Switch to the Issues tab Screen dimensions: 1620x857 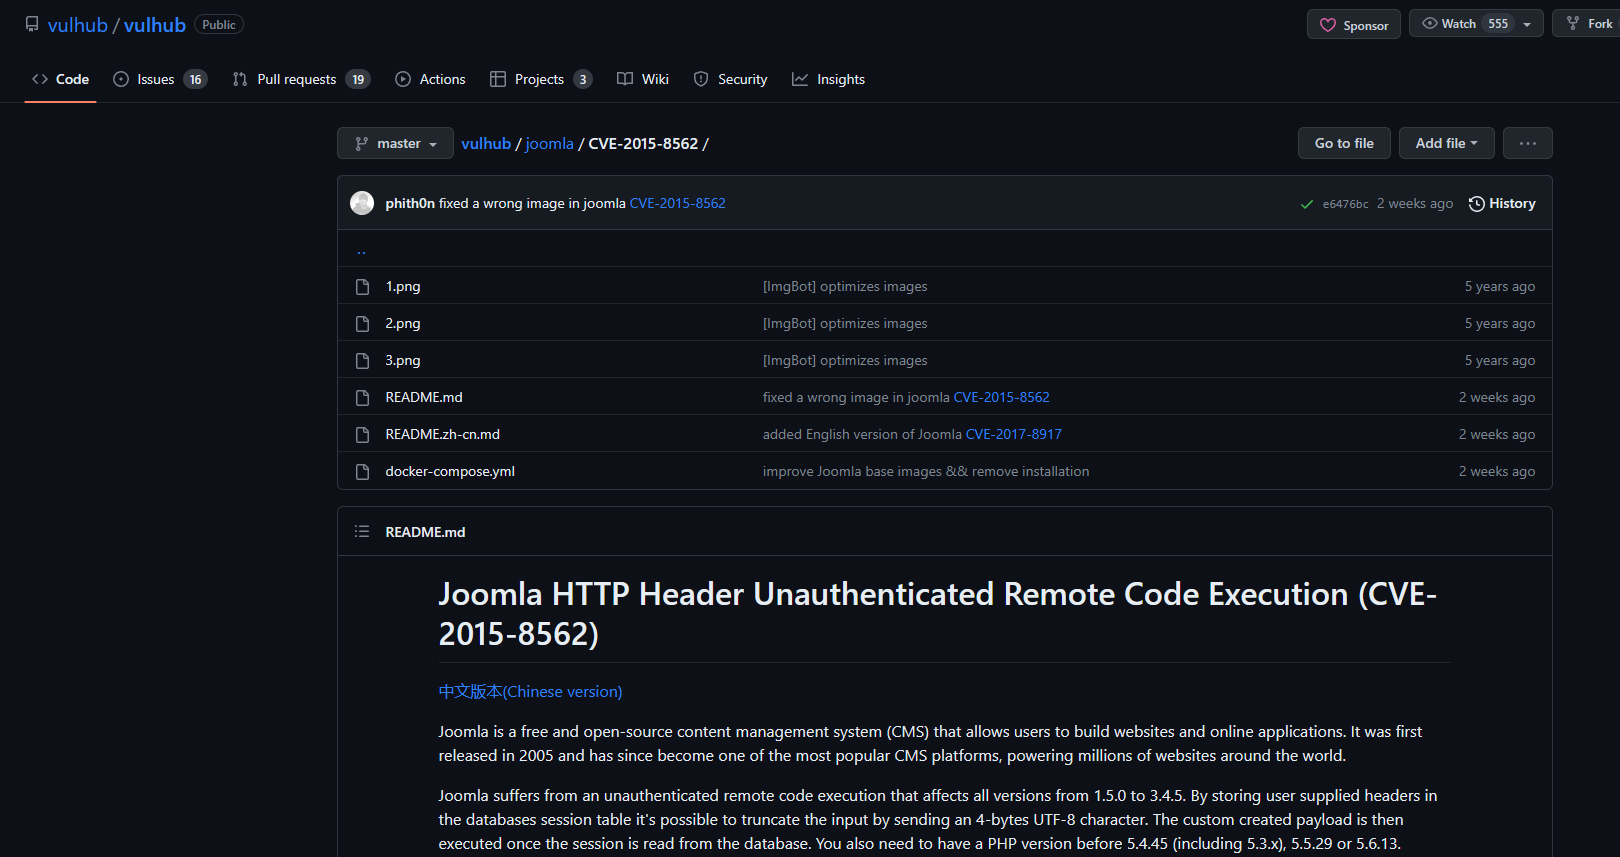point(160,79)
